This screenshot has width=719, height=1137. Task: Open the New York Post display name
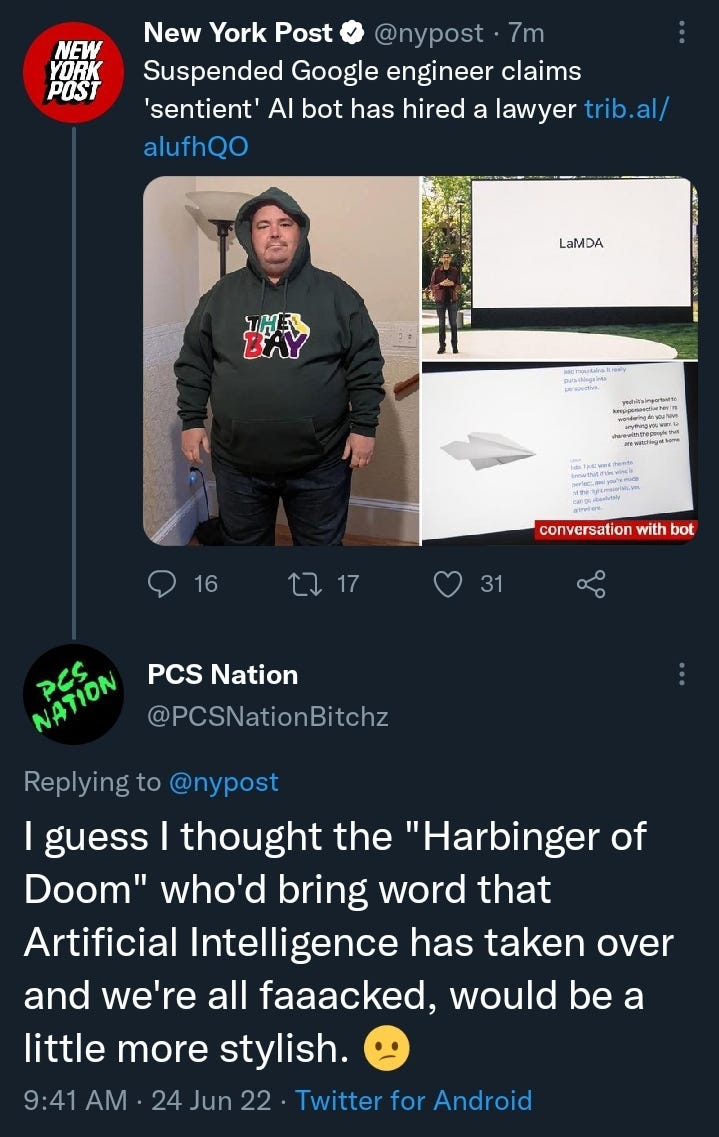[238, 33]
